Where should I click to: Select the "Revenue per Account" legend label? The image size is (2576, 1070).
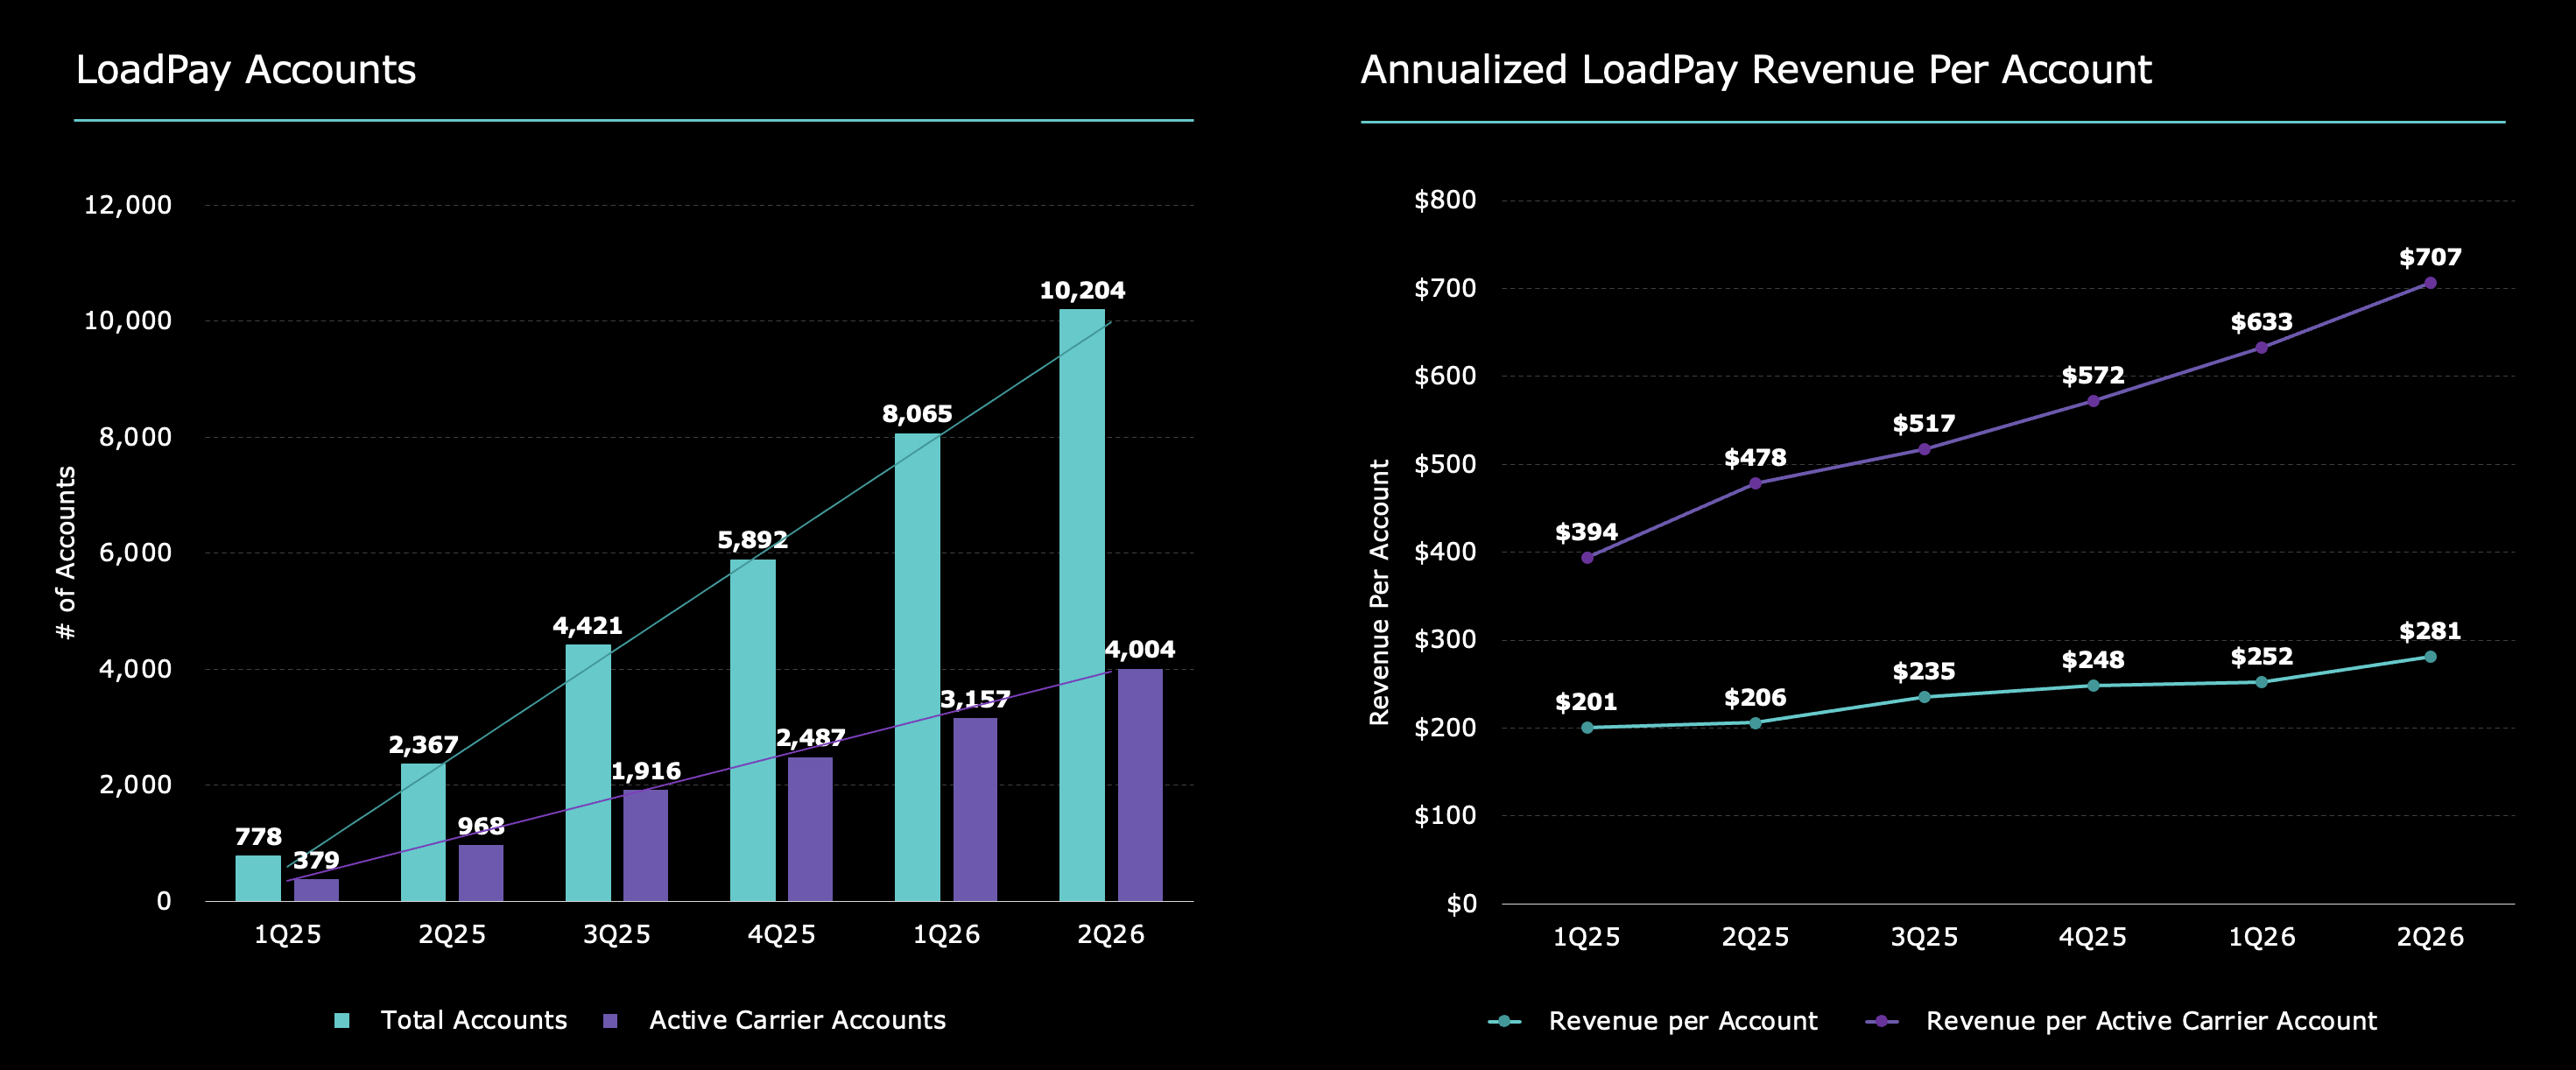[x=1683, y=1021]
